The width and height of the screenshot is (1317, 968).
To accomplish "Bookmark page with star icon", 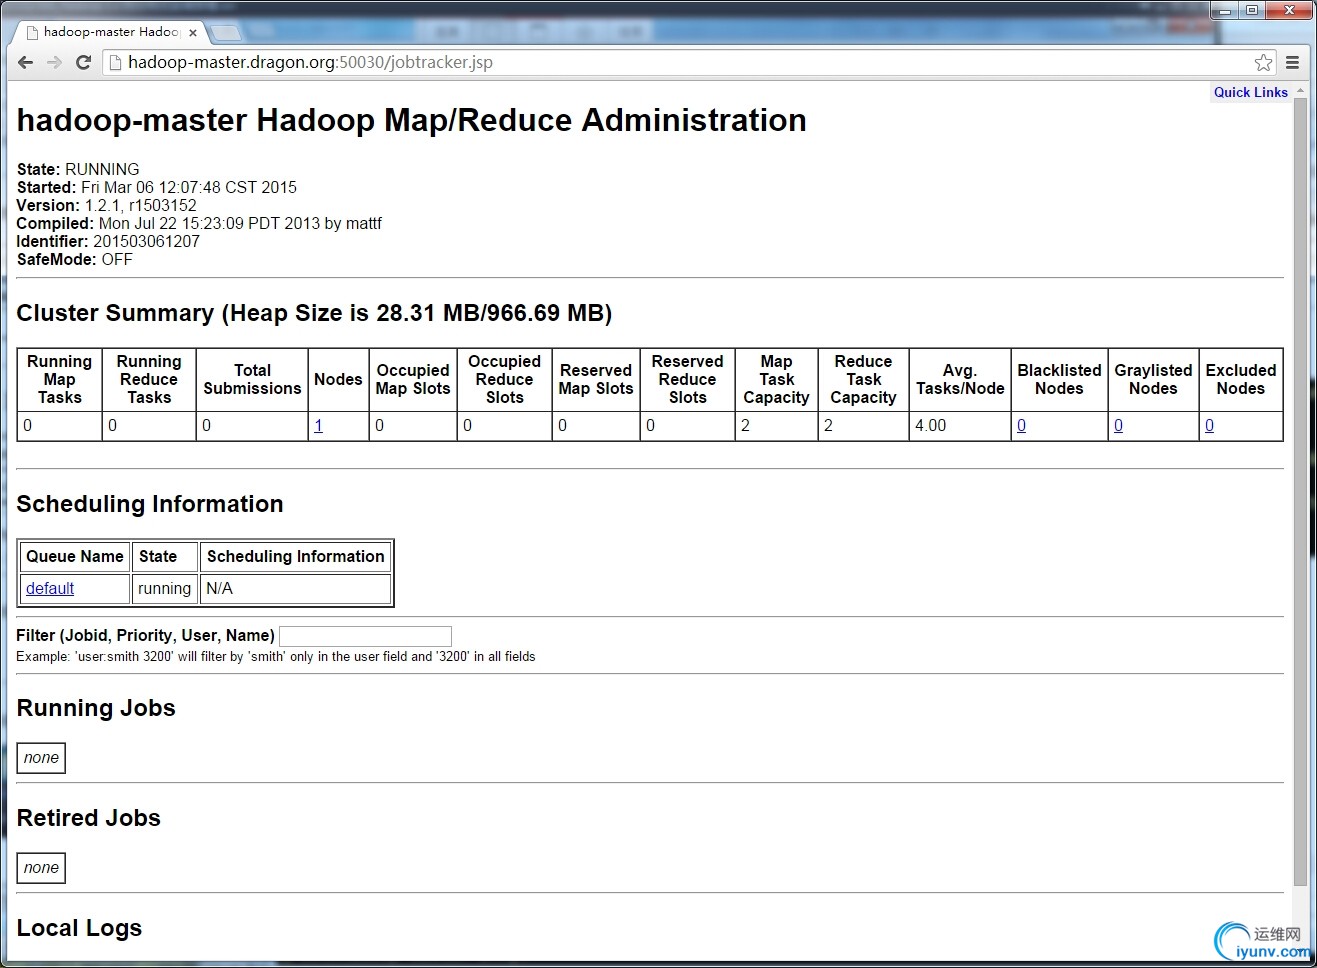I will (1264, 62).
